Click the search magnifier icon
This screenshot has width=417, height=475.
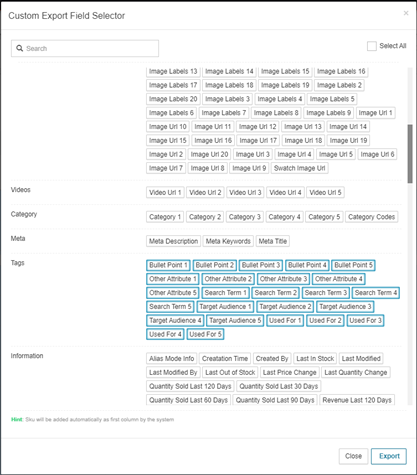tap(20, 48)
